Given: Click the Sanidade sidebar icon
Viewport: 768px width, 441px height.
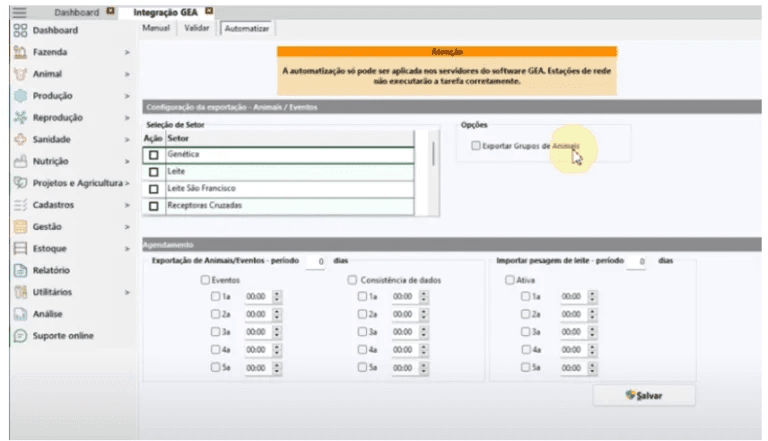Looking at the screenshot, I should 21,139.
